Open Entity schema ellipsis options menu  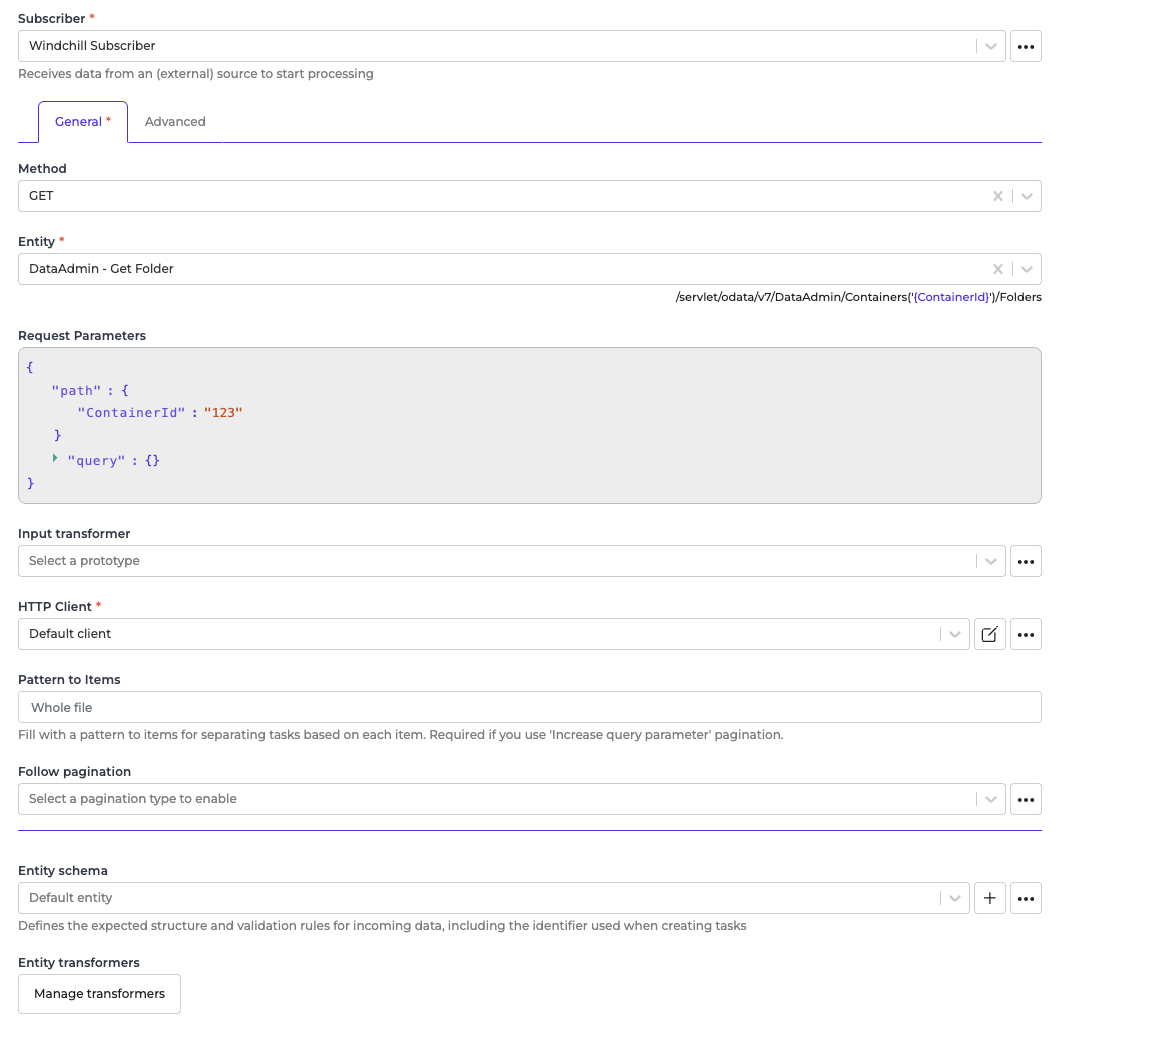pos(1025,898)
